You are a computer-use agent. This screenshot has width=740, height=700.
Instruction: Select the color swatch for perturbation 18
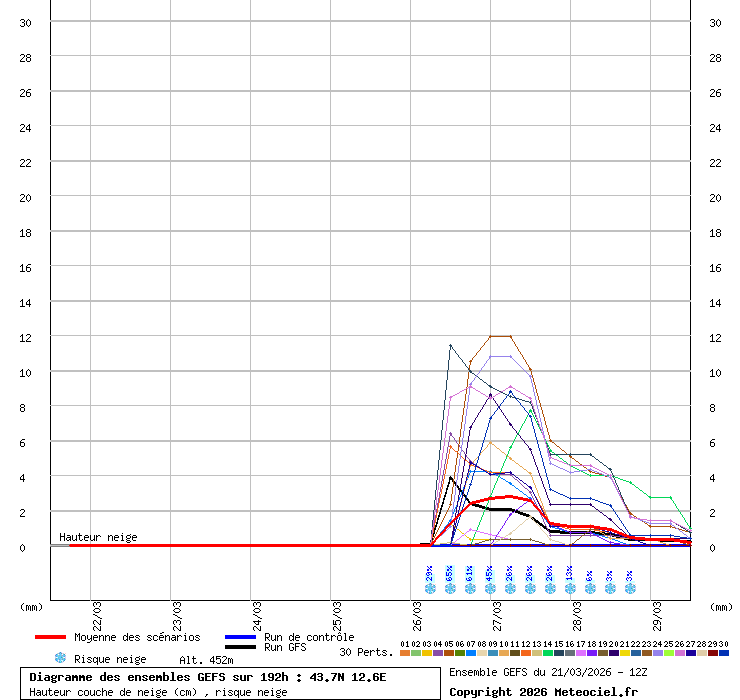tap(591, 653)
